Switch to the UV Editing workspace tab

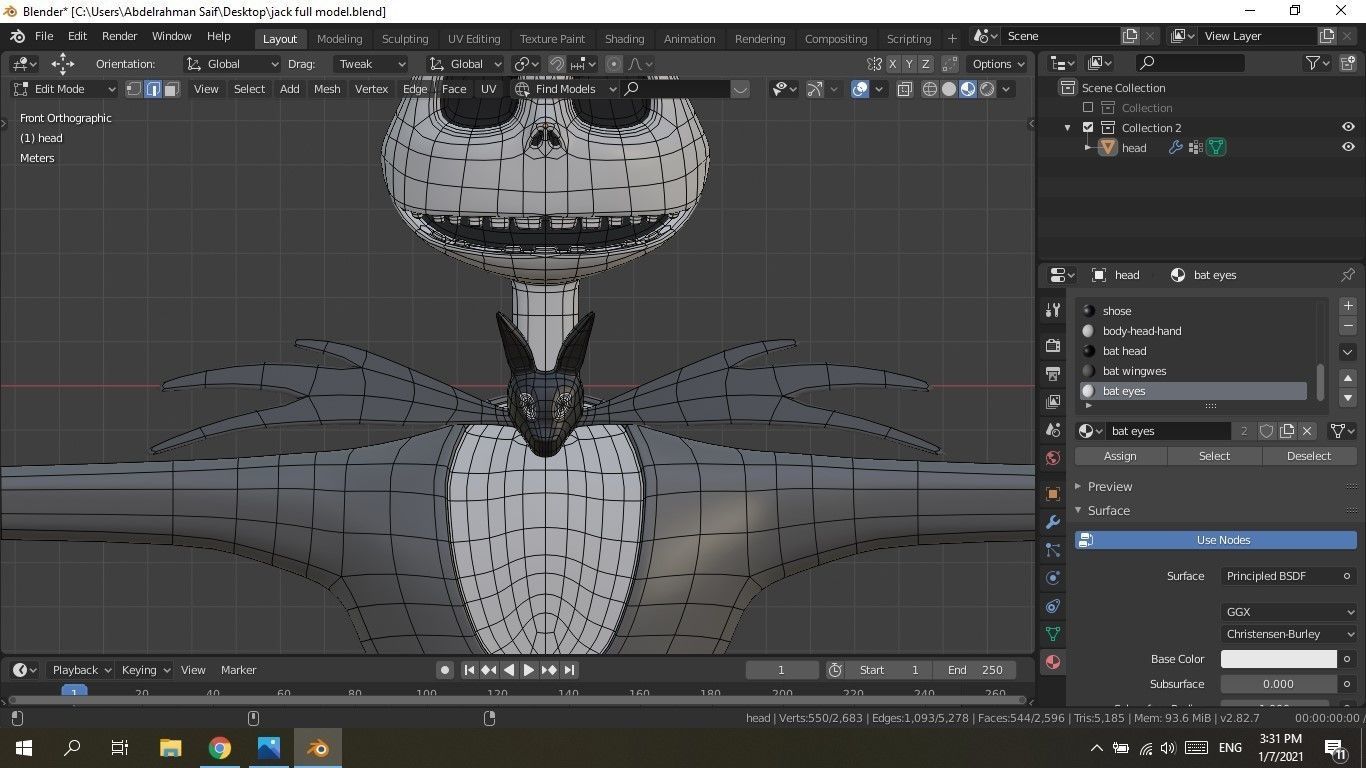474,39
